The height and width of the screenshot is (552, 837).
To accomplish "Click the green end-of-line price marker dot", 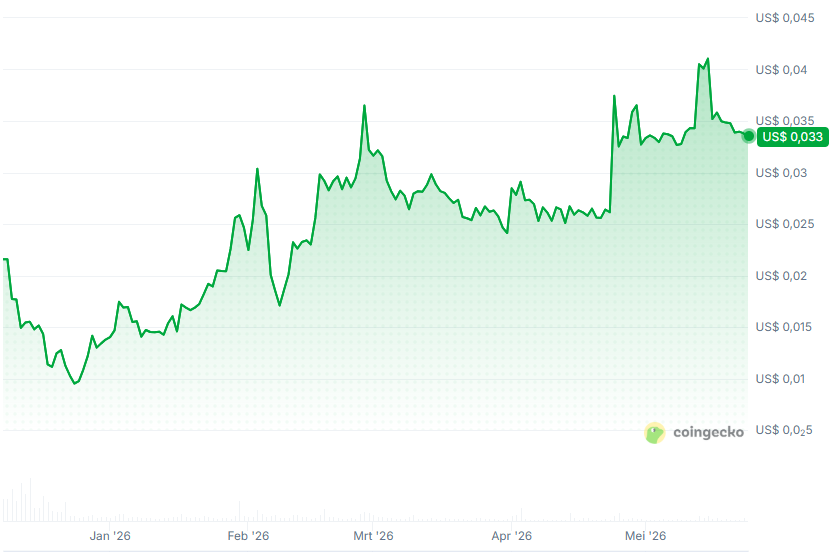I will point(748,136).
